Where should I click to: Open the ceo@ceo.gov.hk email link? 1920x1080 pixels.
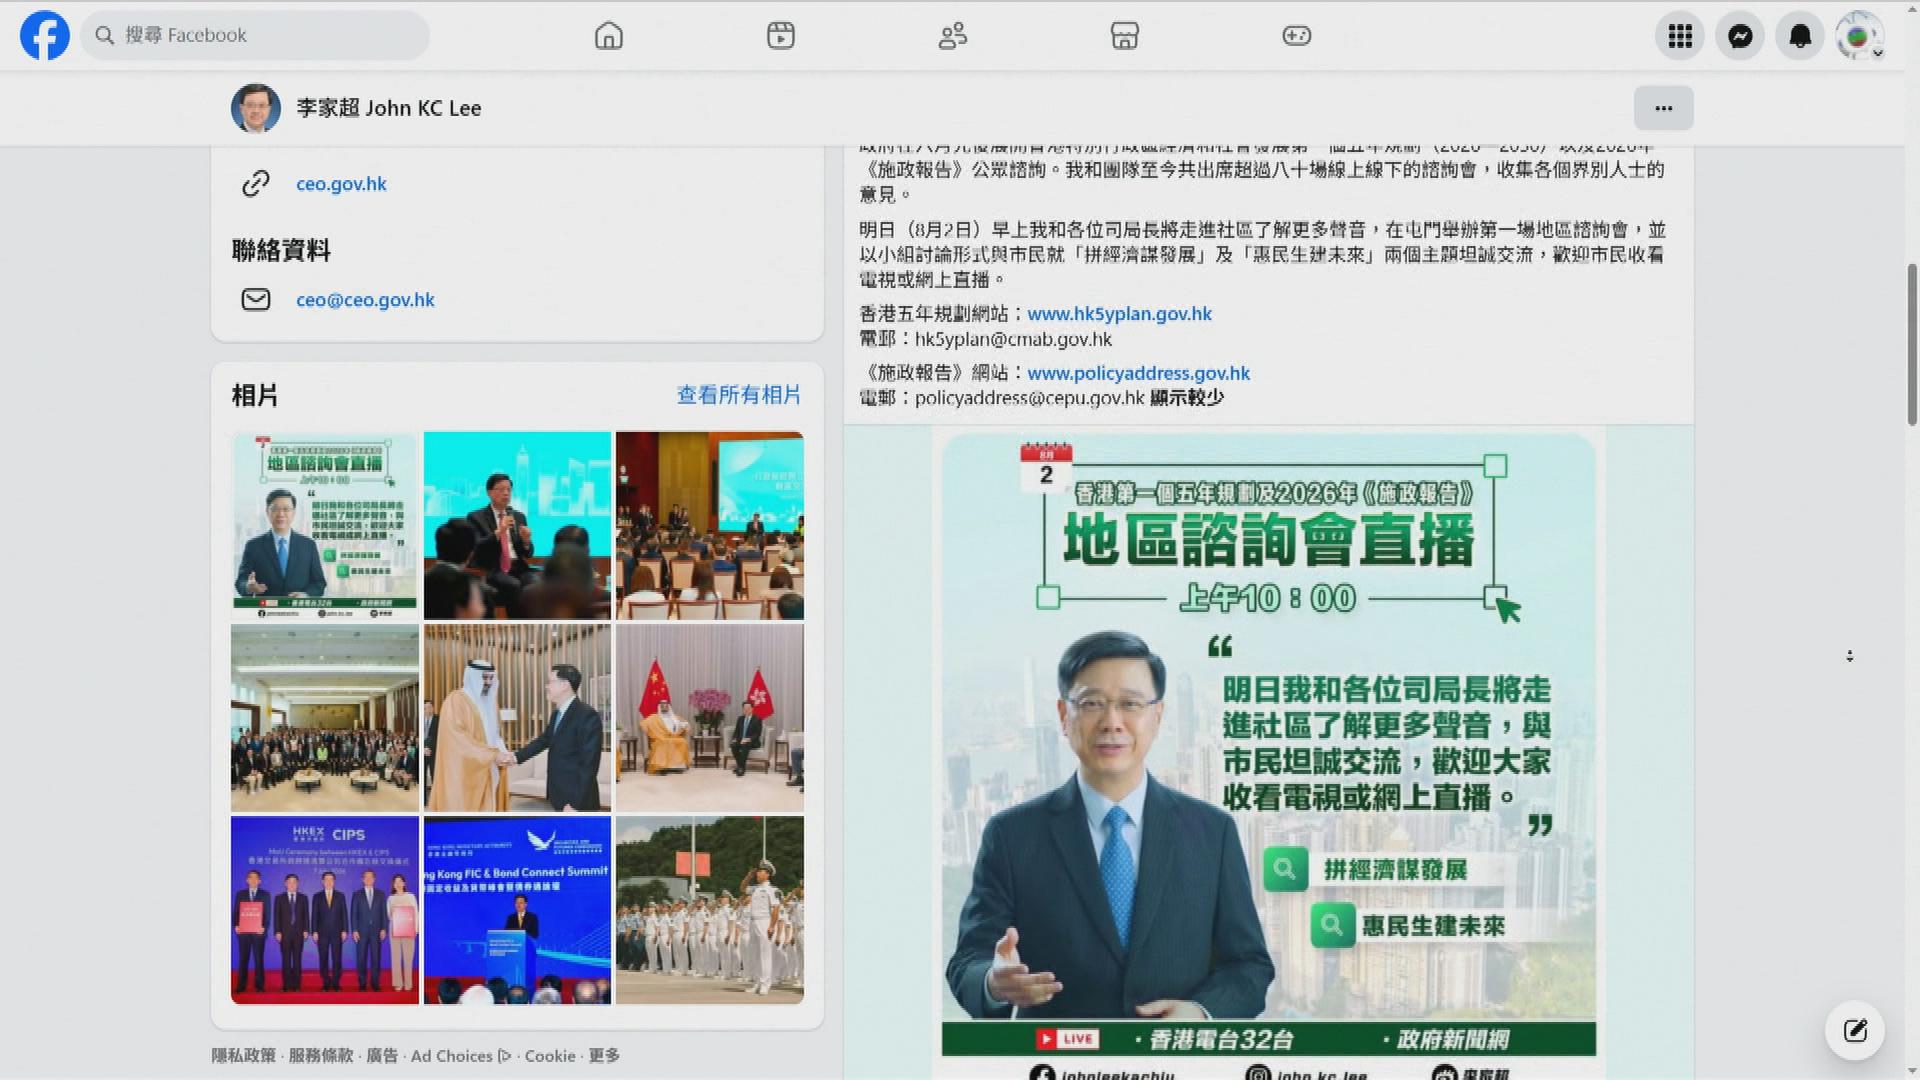point(365,300)
